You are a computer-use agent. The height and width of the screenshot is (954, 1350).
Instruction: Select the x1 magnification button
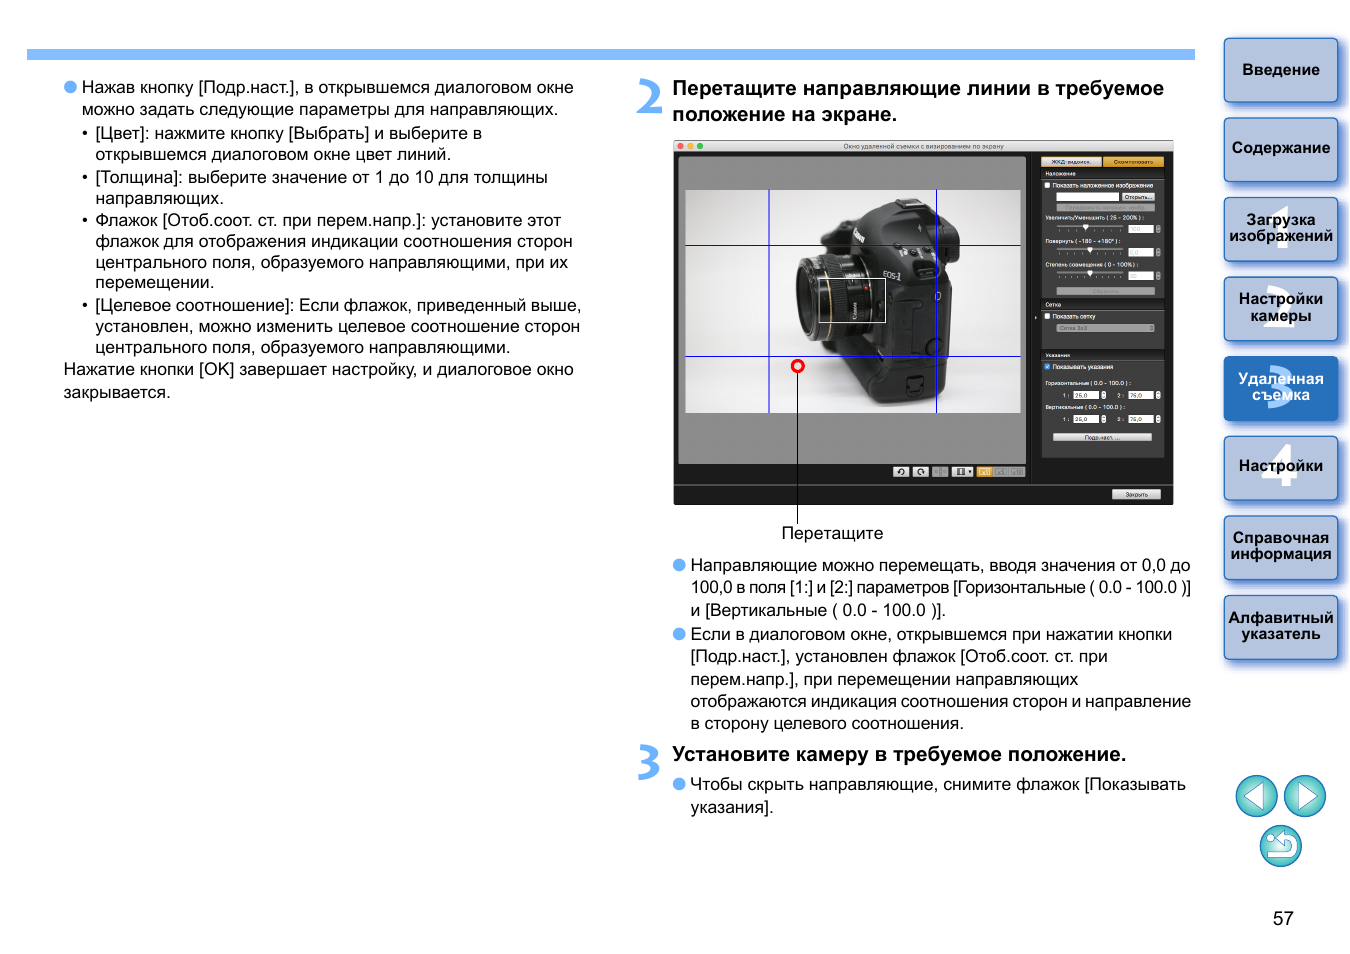pos(984,472)
